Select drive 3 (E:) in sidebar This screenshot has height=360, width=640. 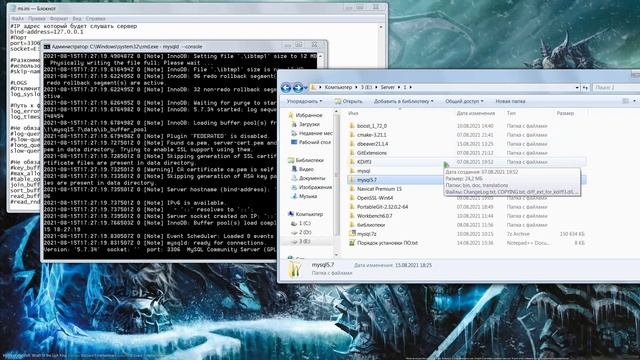(301, 241)
